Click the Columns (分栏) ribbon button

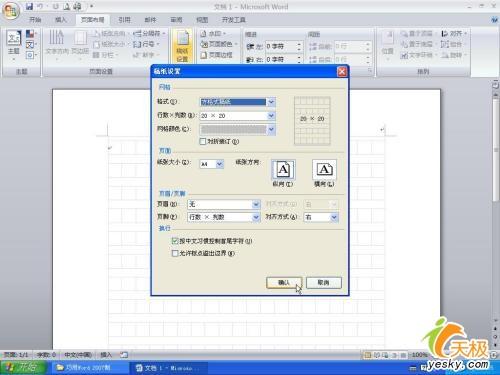pyautogui.click(x=105, y=55)
